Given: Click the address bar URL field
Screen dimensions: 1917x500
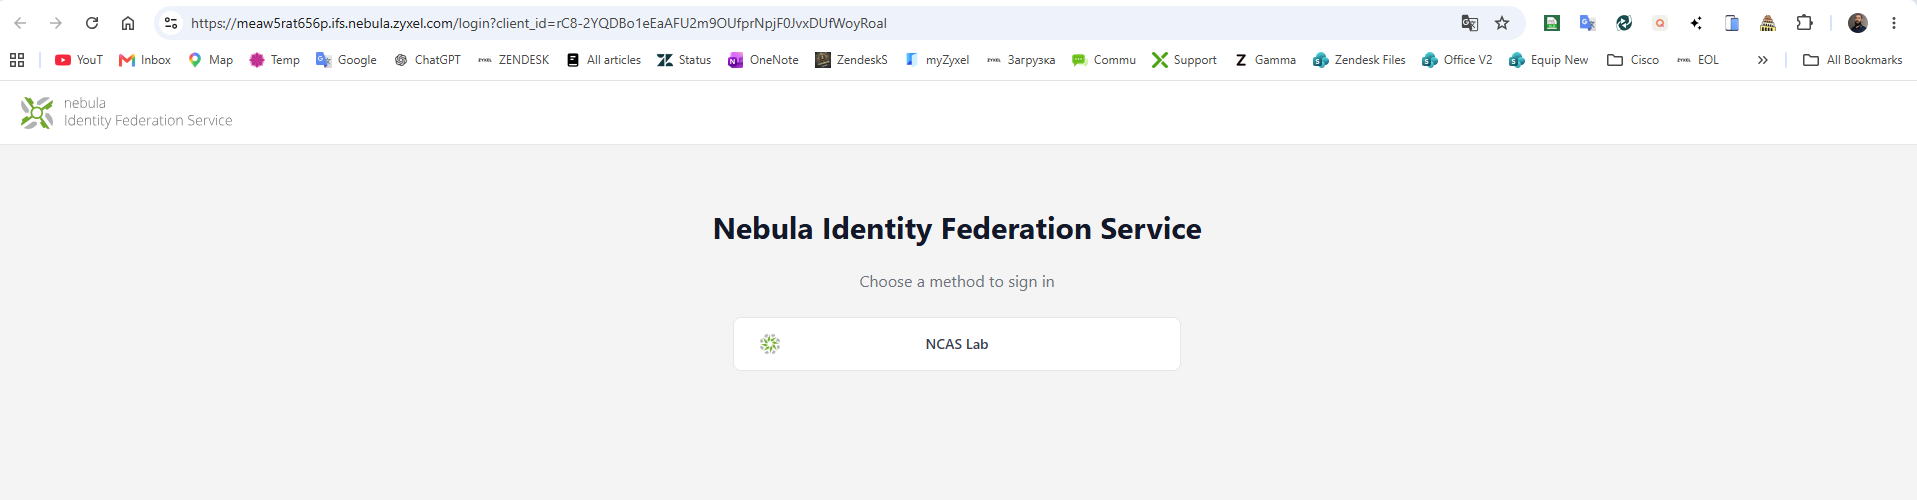Looking at the screenshot, I should 820,23.
